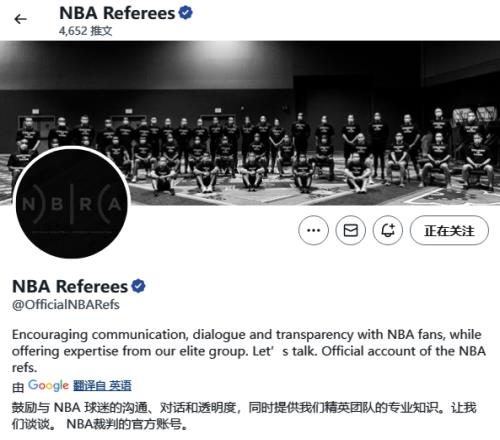Screen dimensions: 500x440
Task: Click the verified badge beside the profile name
Action: point(138,286)
